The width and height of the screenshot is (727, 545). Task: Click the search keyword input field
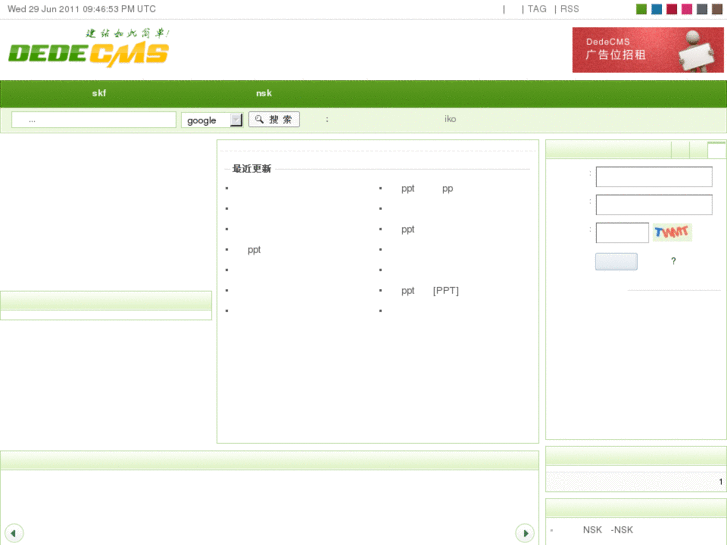[94, 120]
